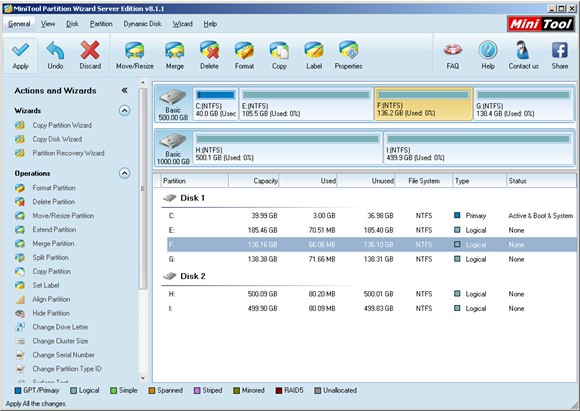580x411 pixels.
Task: Collapse the Wizards section
Action: (x=125, y=110)
